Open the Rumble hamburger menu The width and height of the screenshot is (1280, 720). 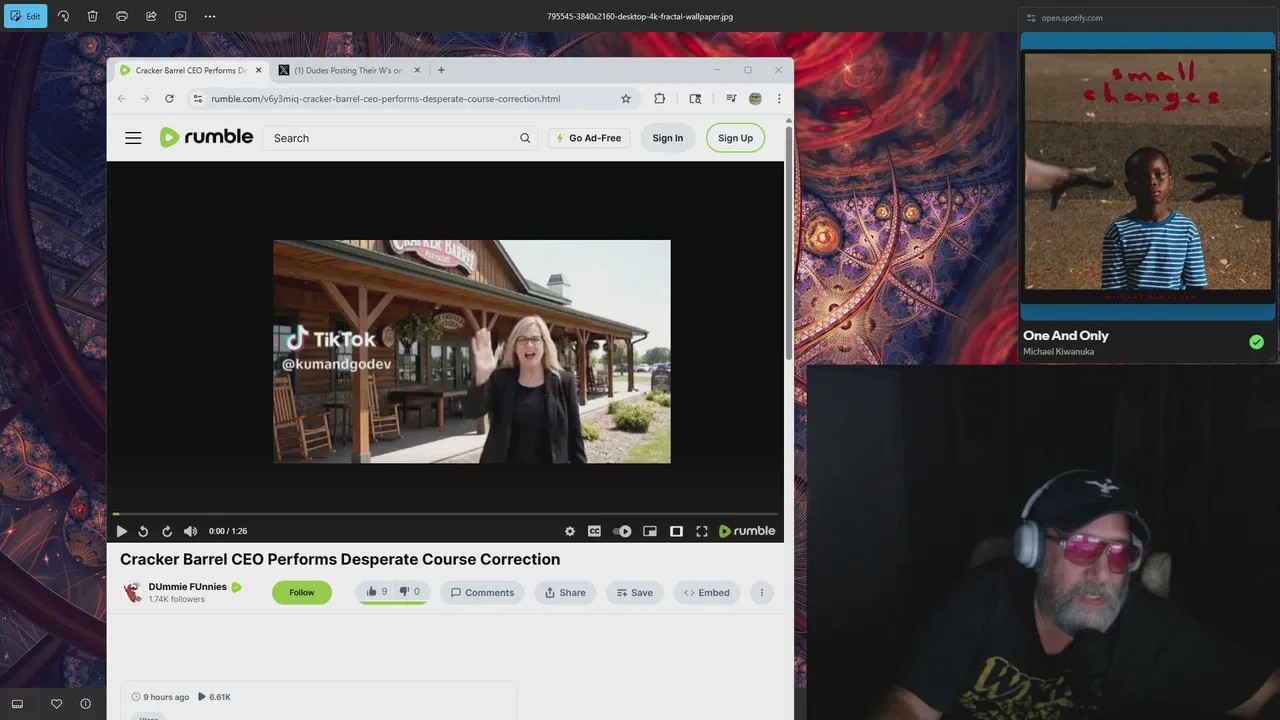[133, 138]
